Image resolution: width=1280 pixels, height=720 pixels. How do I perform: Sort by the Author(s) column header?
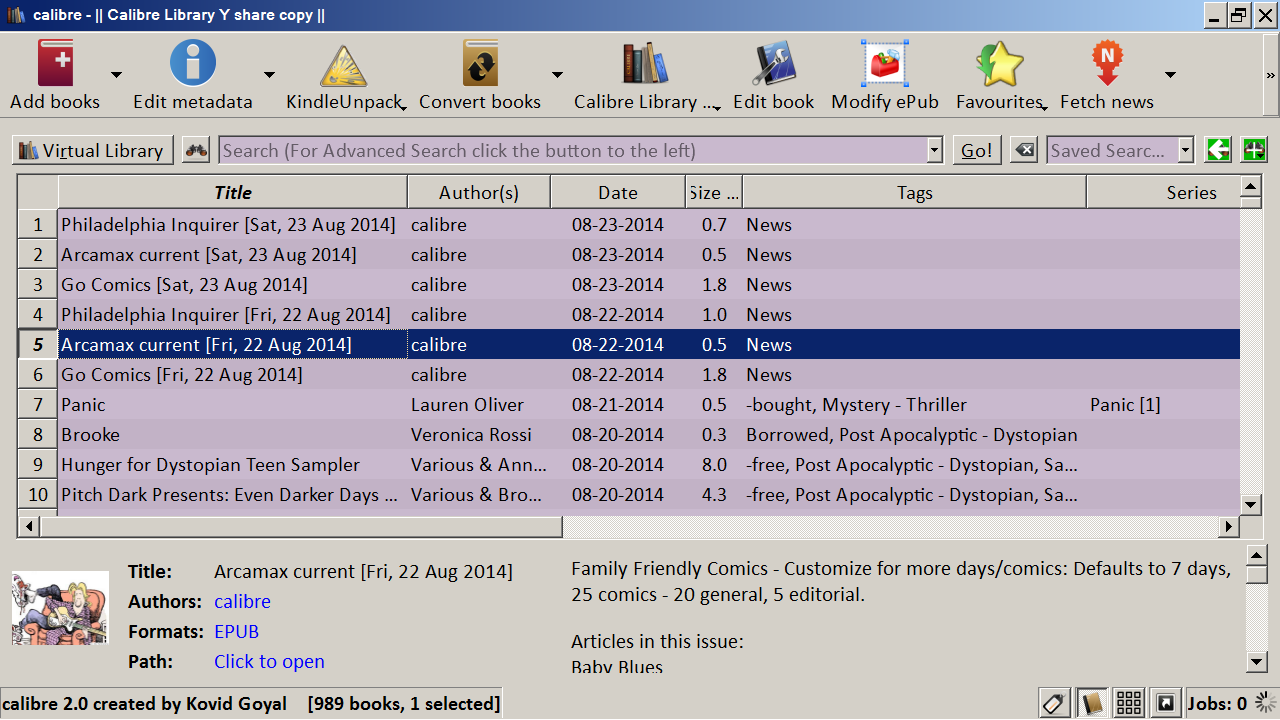pos(479,192)
